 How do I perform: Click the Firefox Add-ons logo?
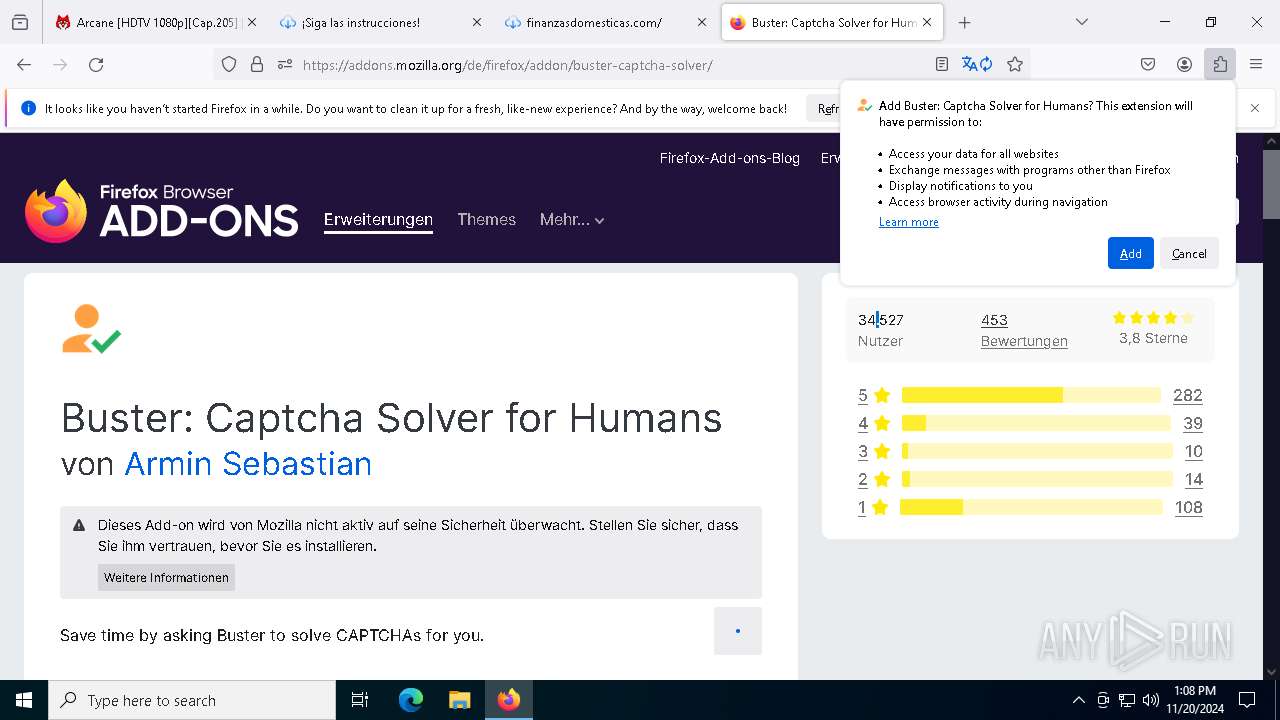point(162,211)
